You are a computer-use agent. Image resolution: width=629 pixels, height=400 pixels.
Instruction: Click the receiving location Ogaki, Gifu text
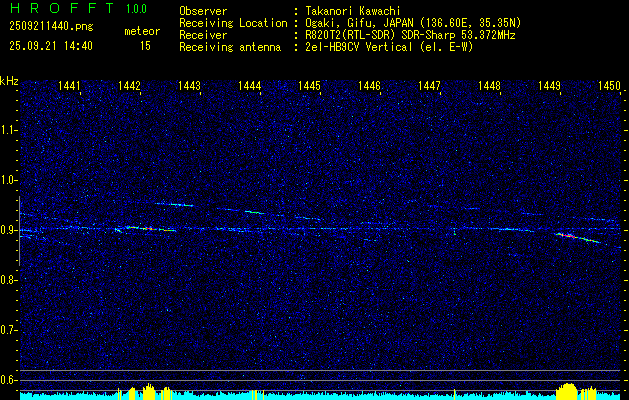coord(343,22)
